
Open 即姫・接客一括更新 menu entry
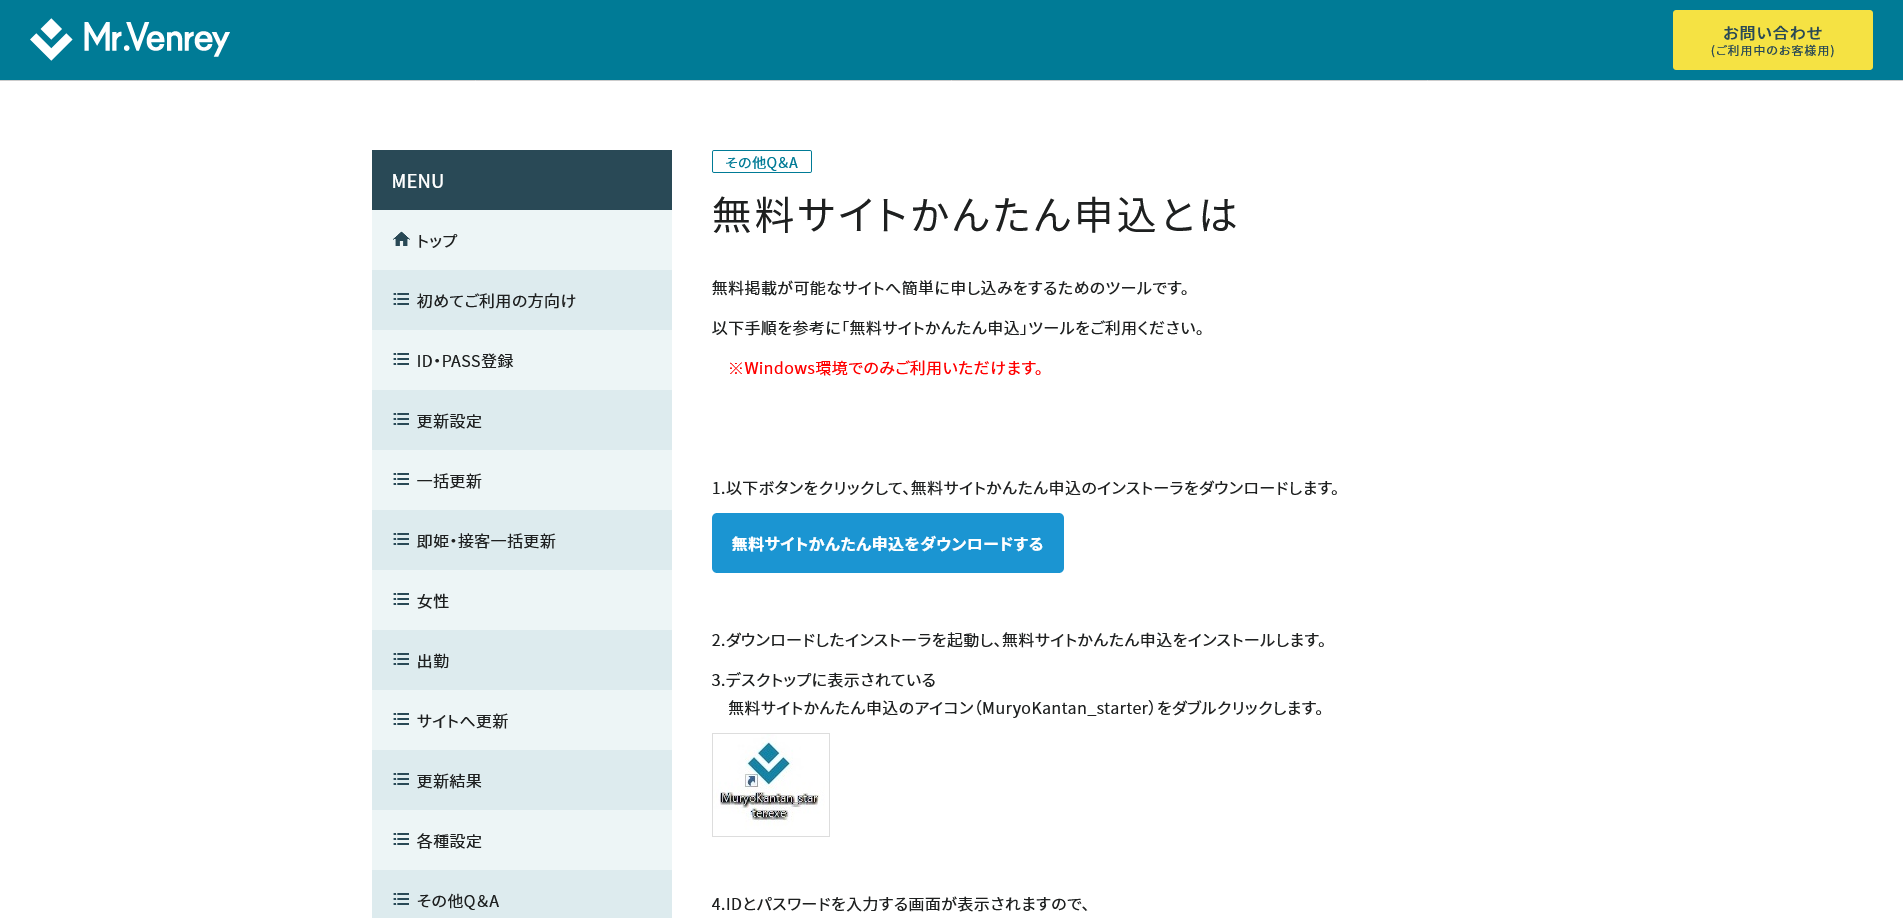click(x=522, y=540)
